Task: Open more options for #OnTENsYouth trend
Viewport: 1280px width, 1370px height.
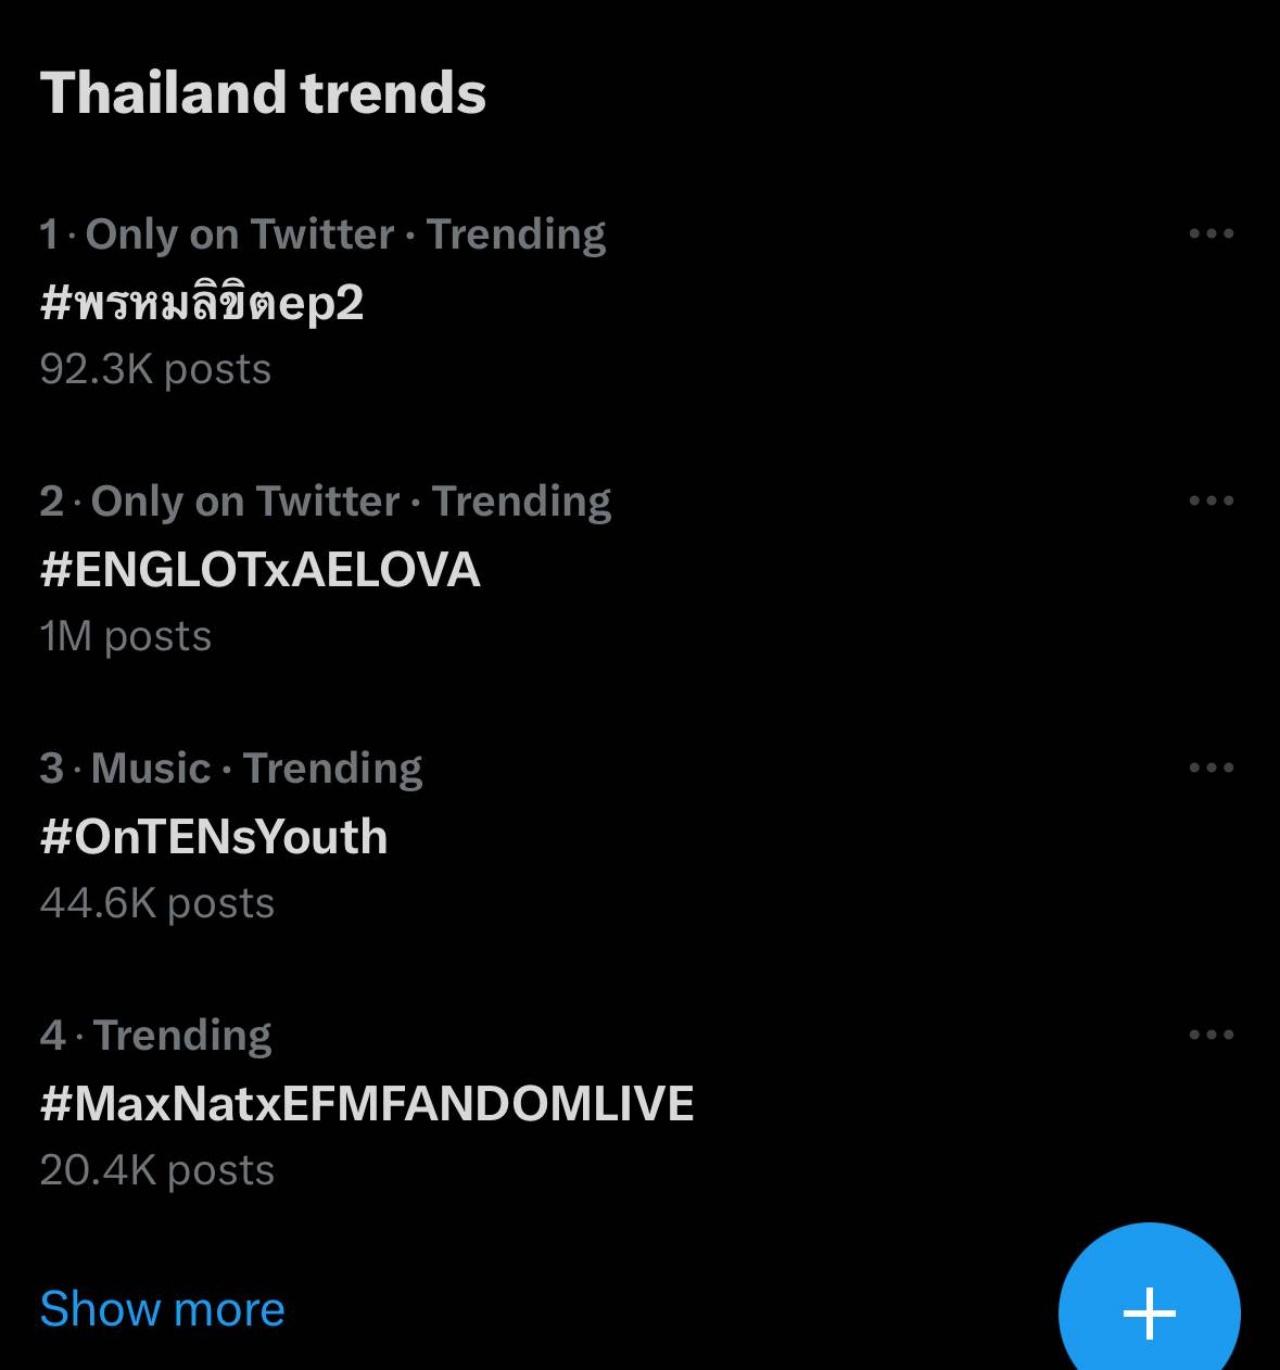Action: (1211, 768)
